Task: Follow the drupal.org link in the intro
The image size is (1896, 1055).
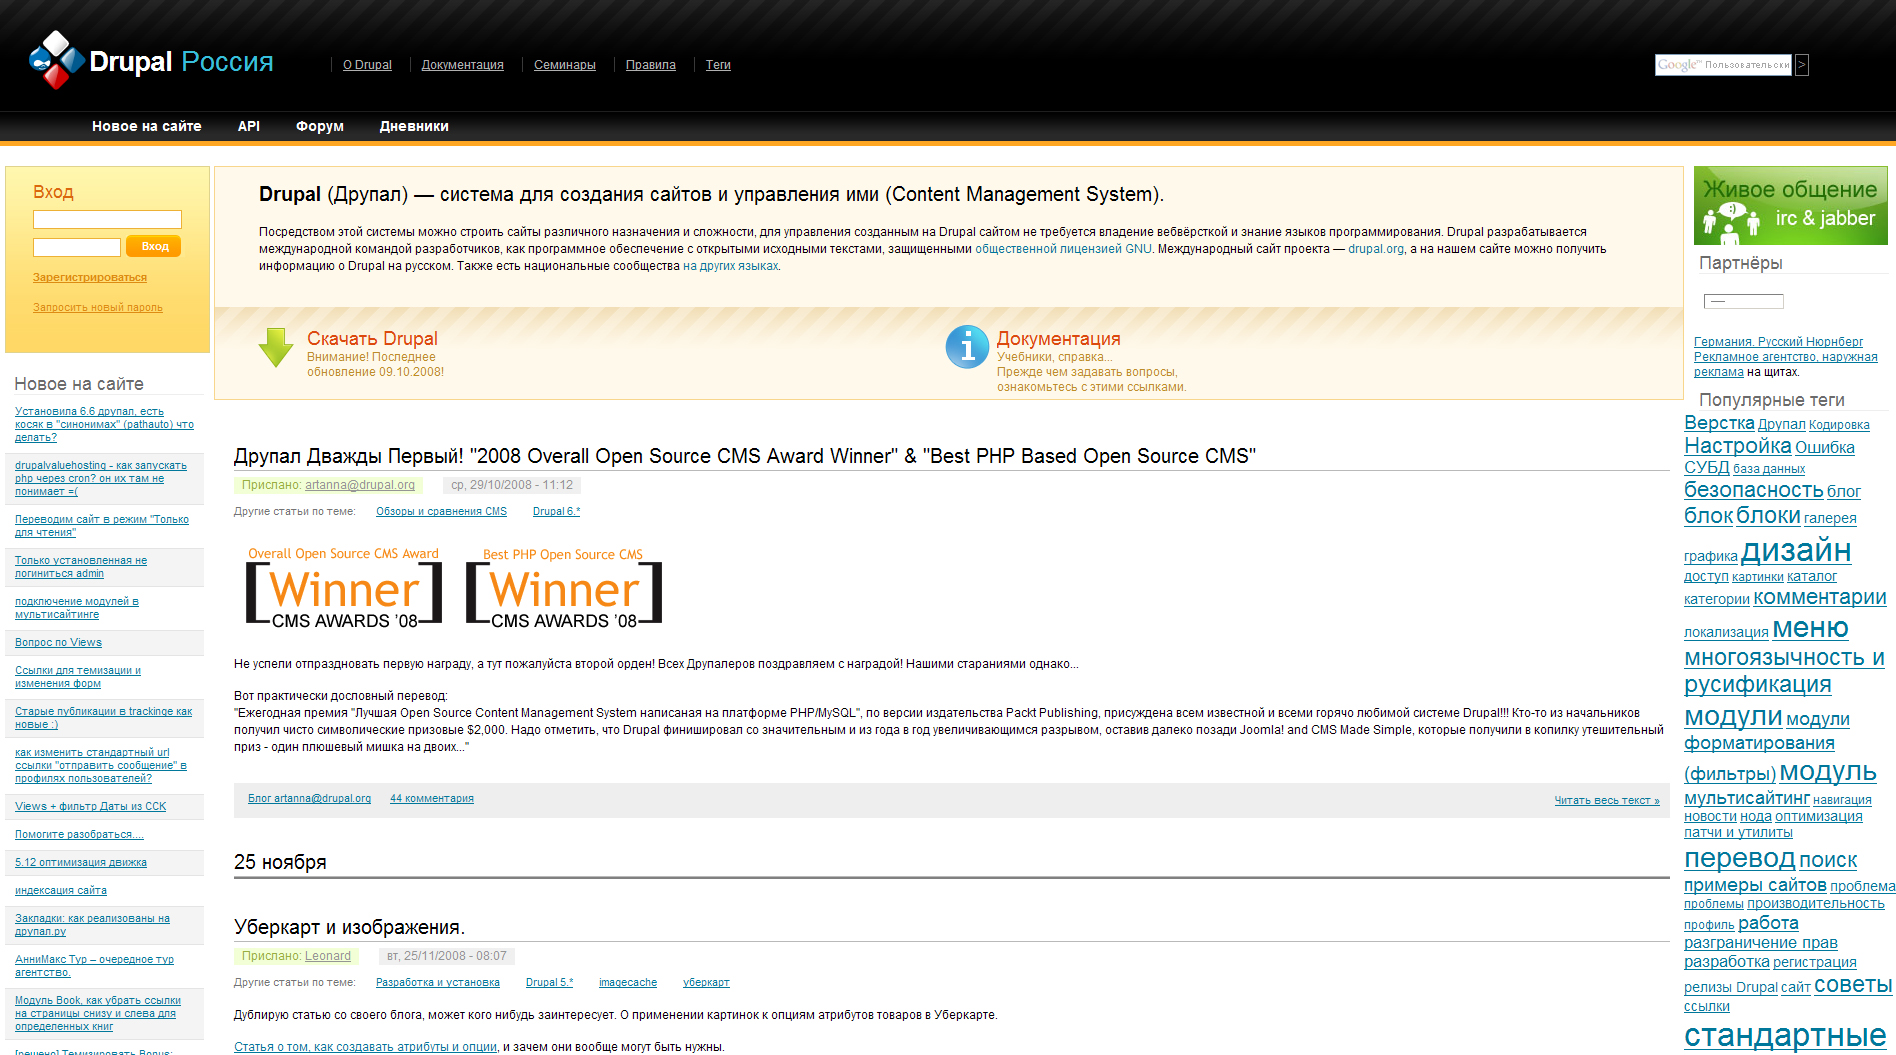Action: (x=1376, y=249)
